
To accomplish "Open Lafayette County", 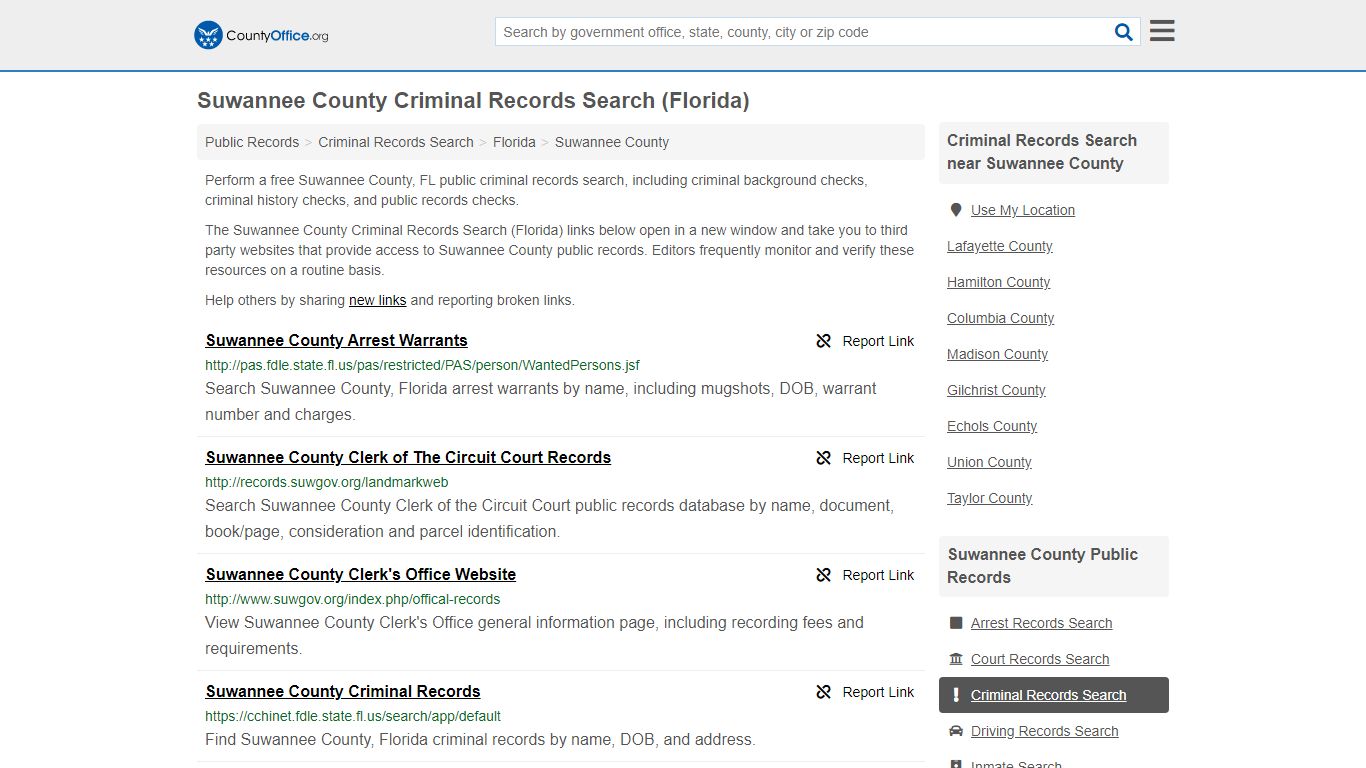I will click(1000, 246).
